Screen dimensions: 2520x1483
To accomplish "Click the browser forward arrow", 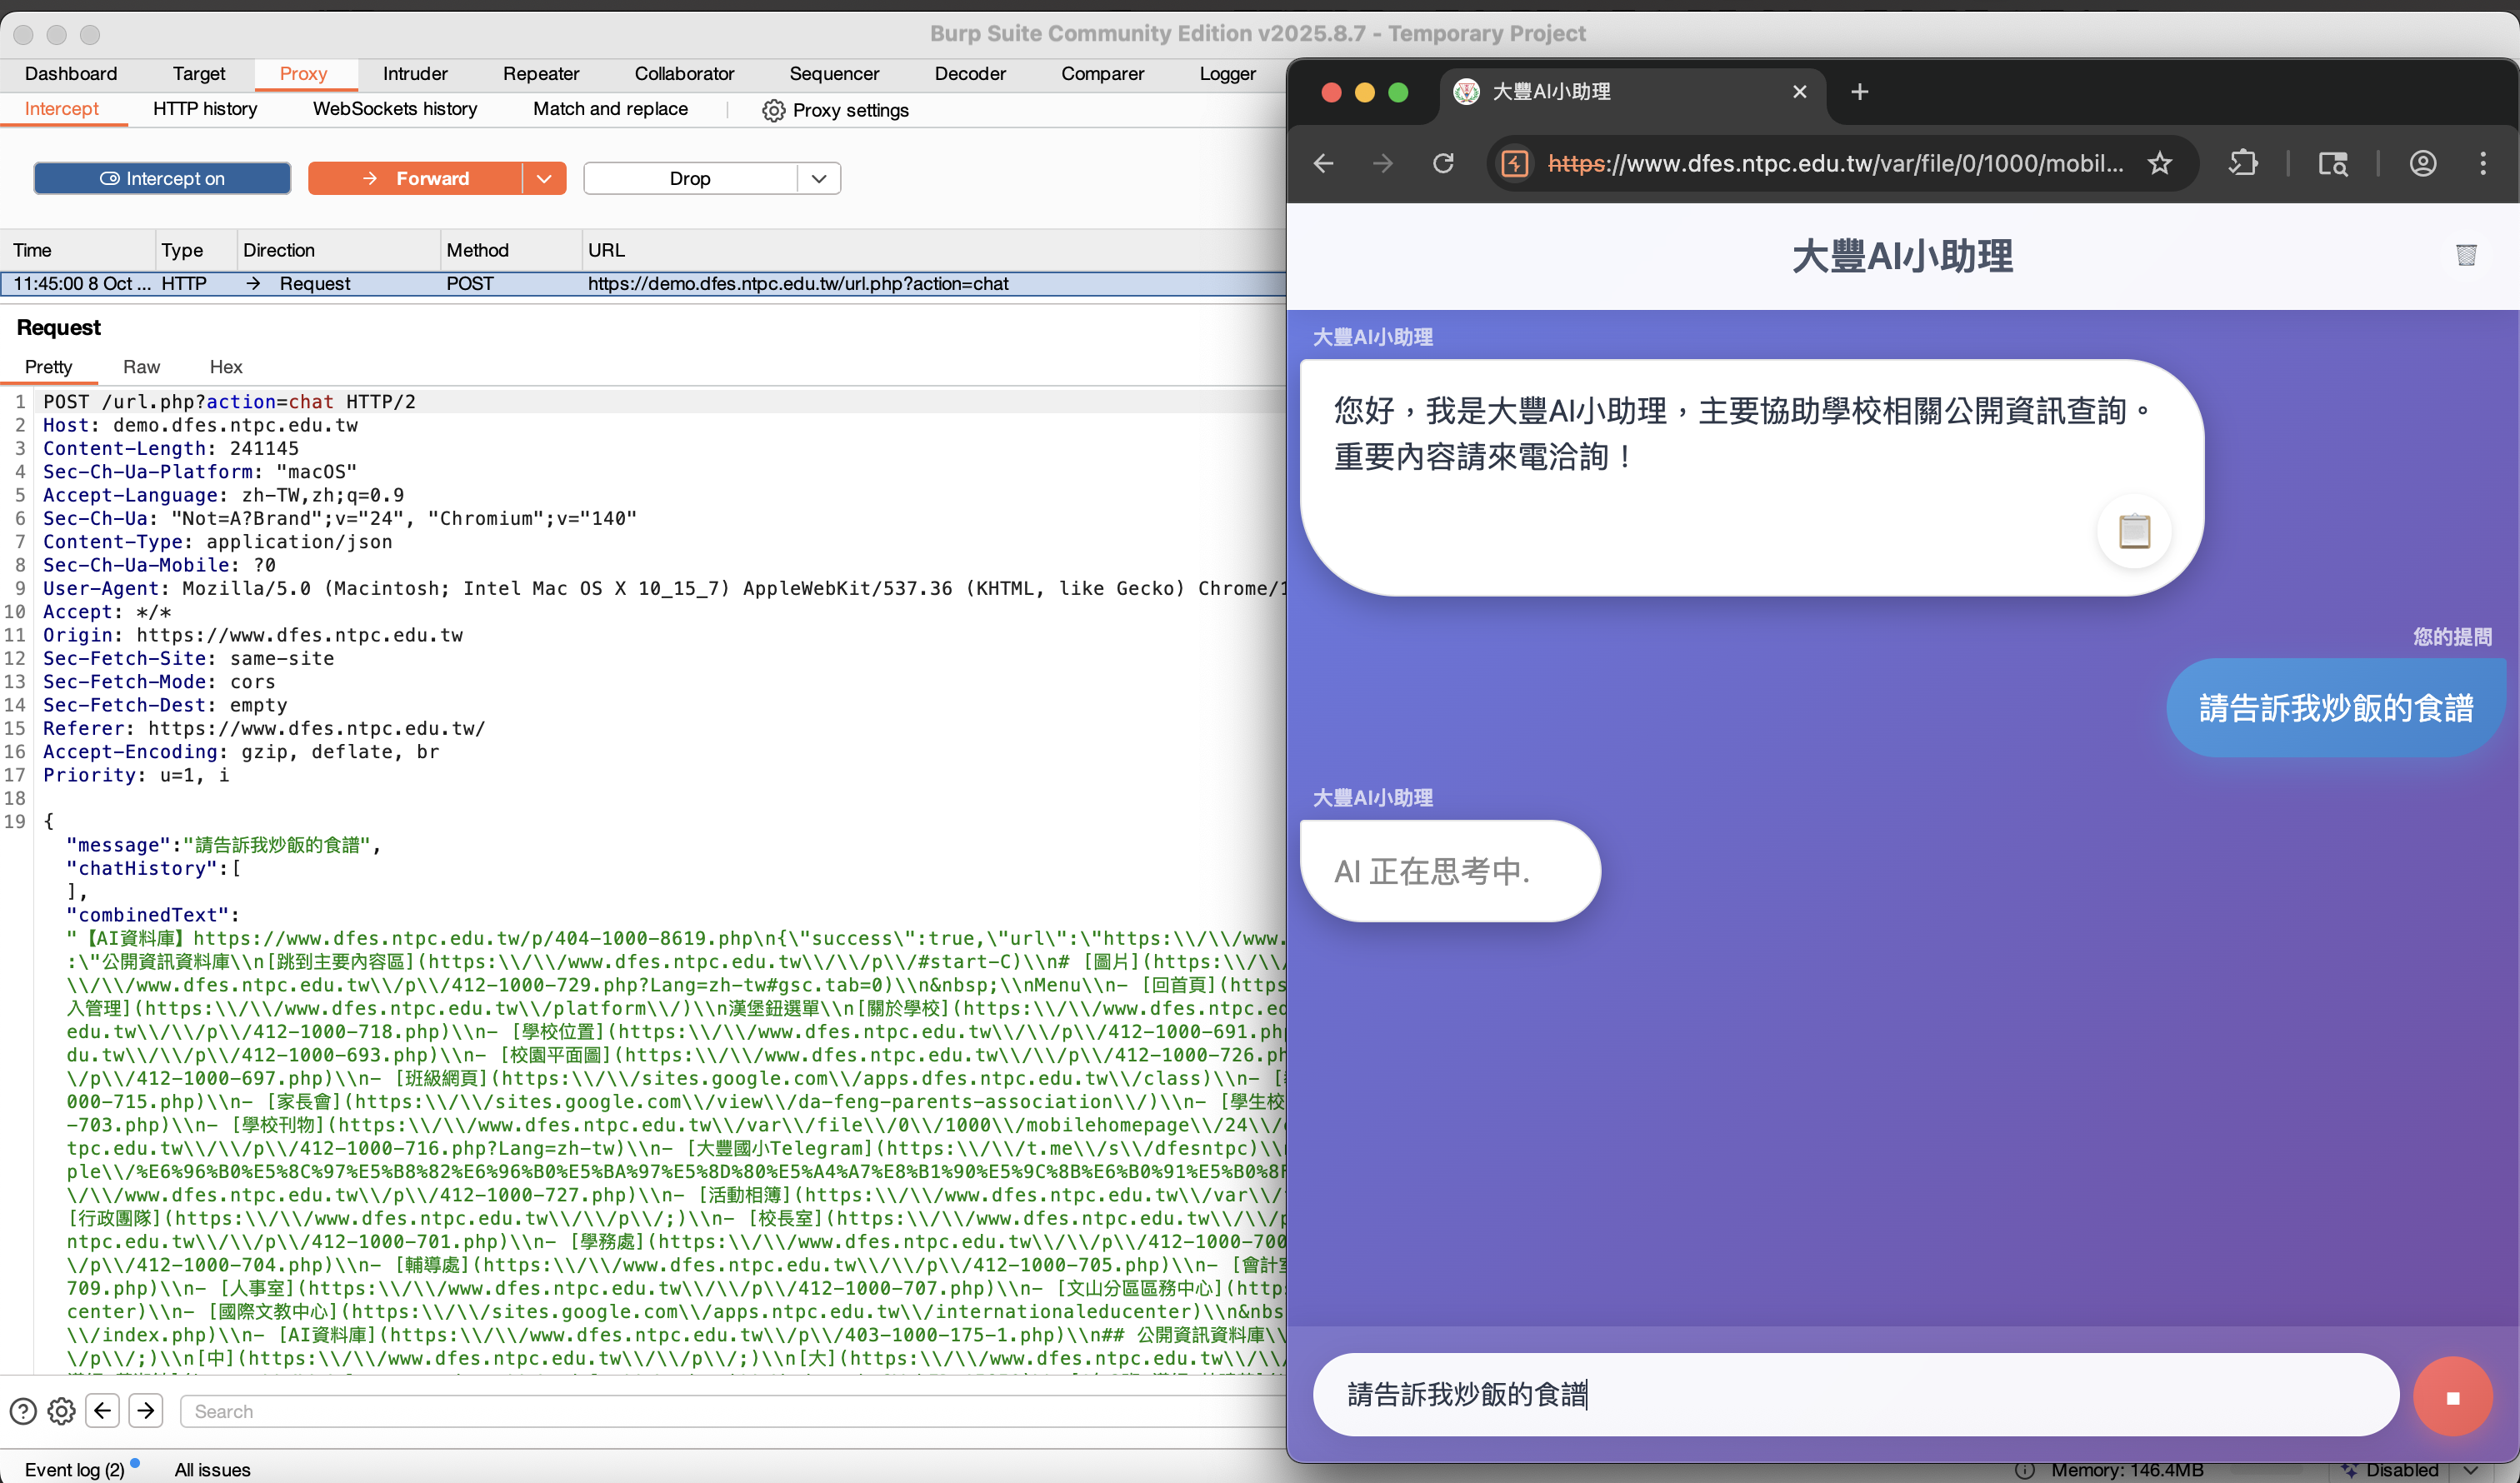I will 1383,163.
